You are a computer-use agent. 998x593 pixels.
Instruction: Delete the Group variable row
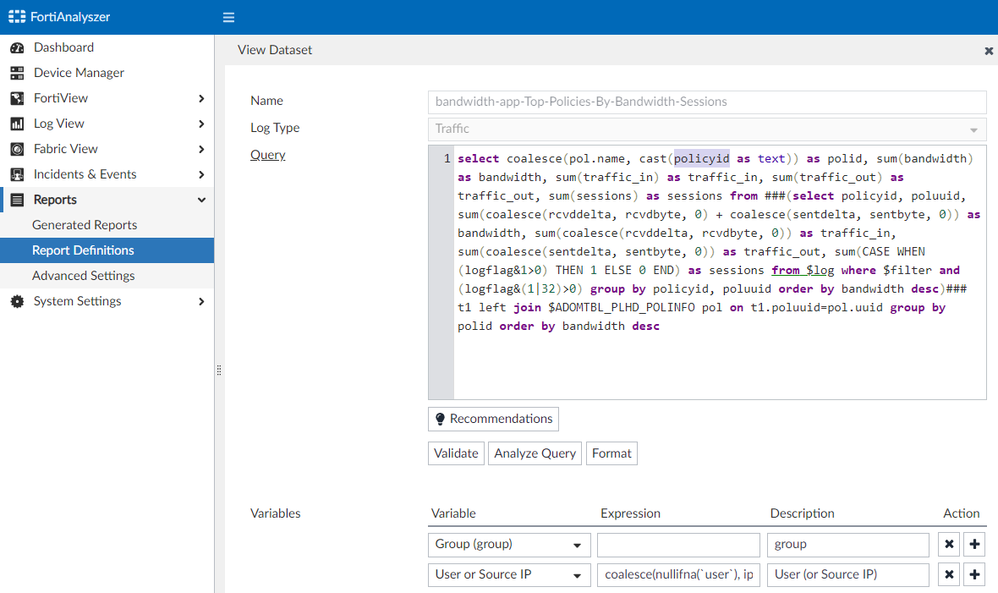coord(949,545)
